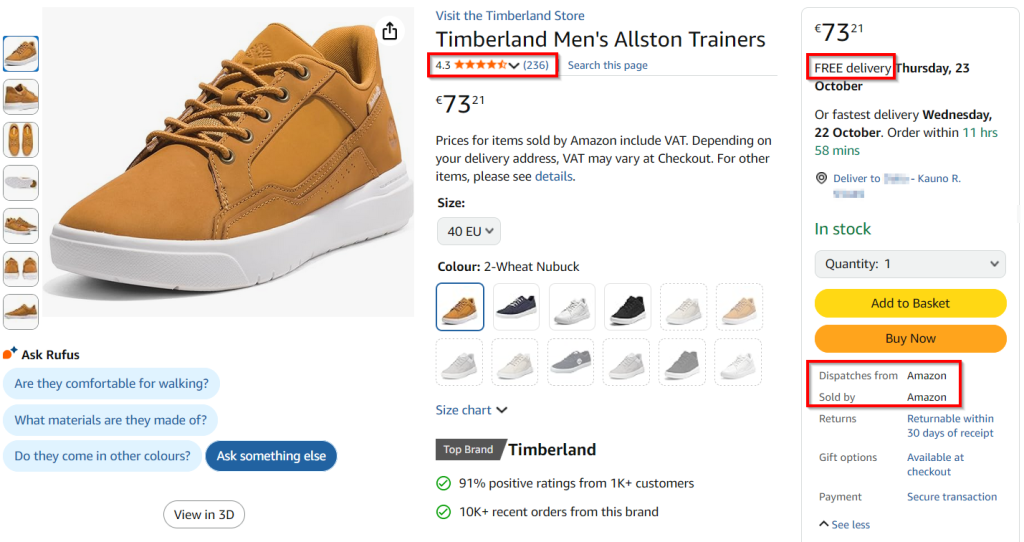This screenshot has height=542, width=1024.
Task: Open ratings breakdown chevron next to stars
Action: (x=514, y=66)
